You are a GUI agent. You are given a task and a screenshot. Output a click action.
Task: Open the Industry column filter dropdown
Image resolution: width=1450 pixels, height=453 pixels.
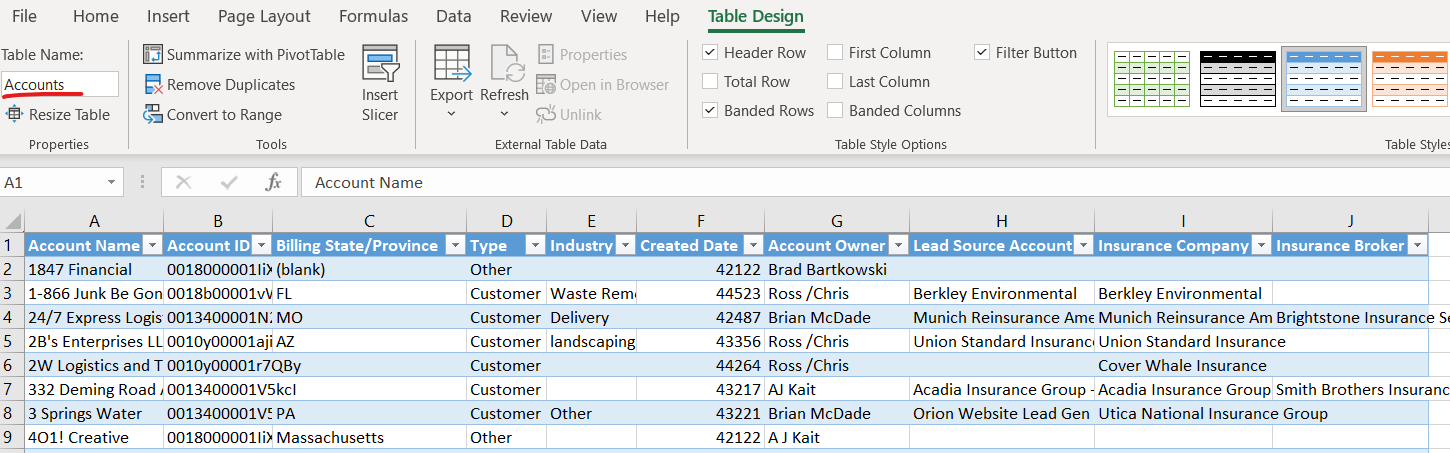[x=625, y=245]
